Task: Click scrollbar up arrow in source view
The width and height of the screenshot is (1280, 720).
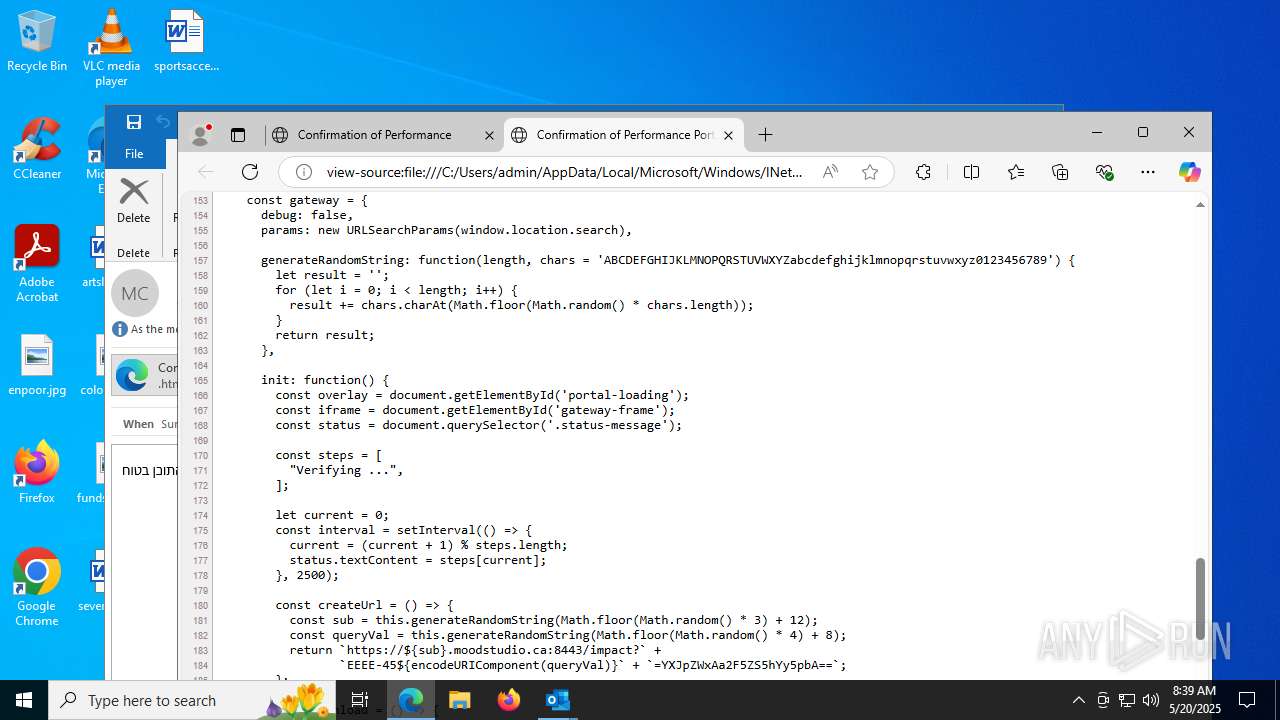Action: coord(1200,205)
